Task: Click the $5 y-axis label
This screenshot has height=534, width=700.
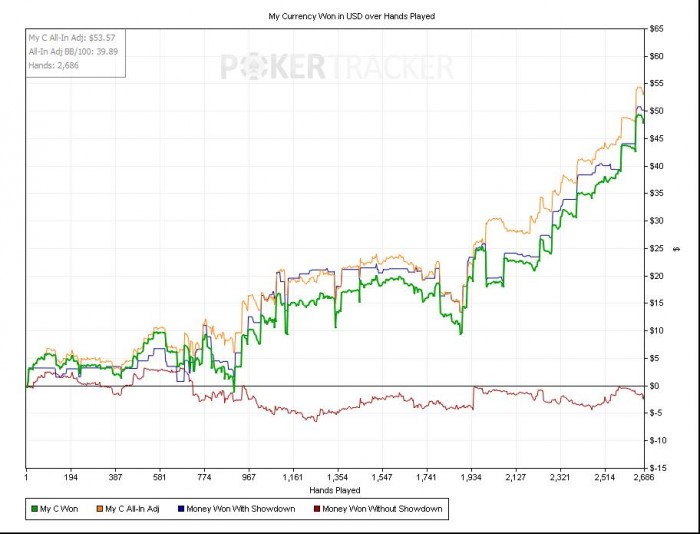Action: 654,358
